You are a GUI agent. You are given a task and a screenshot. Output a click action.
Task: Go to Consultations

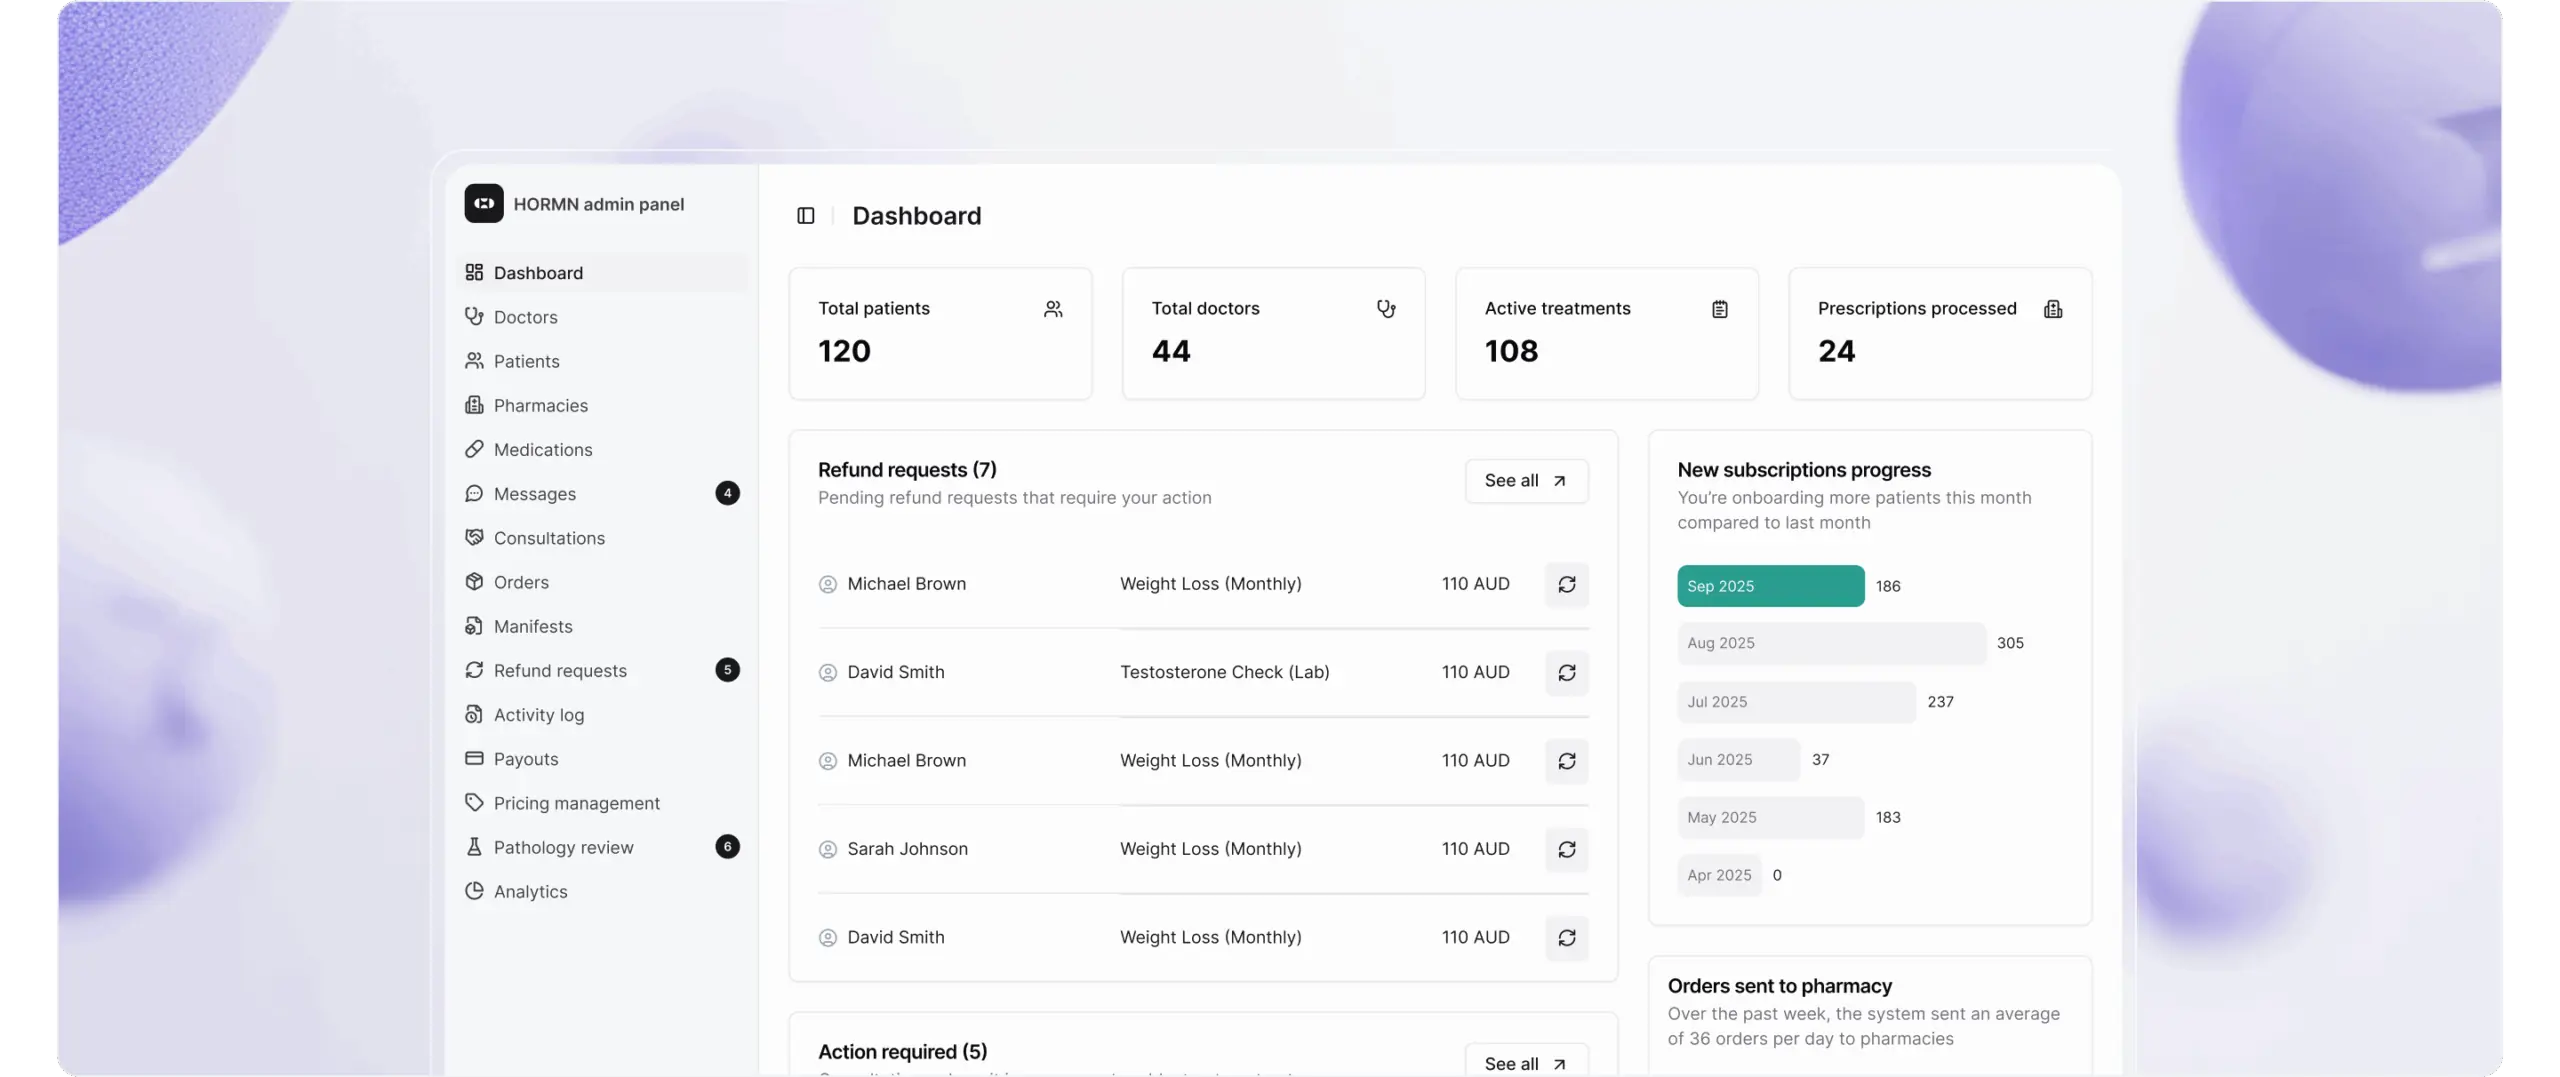pyautogui.click(x=602, y=538)
